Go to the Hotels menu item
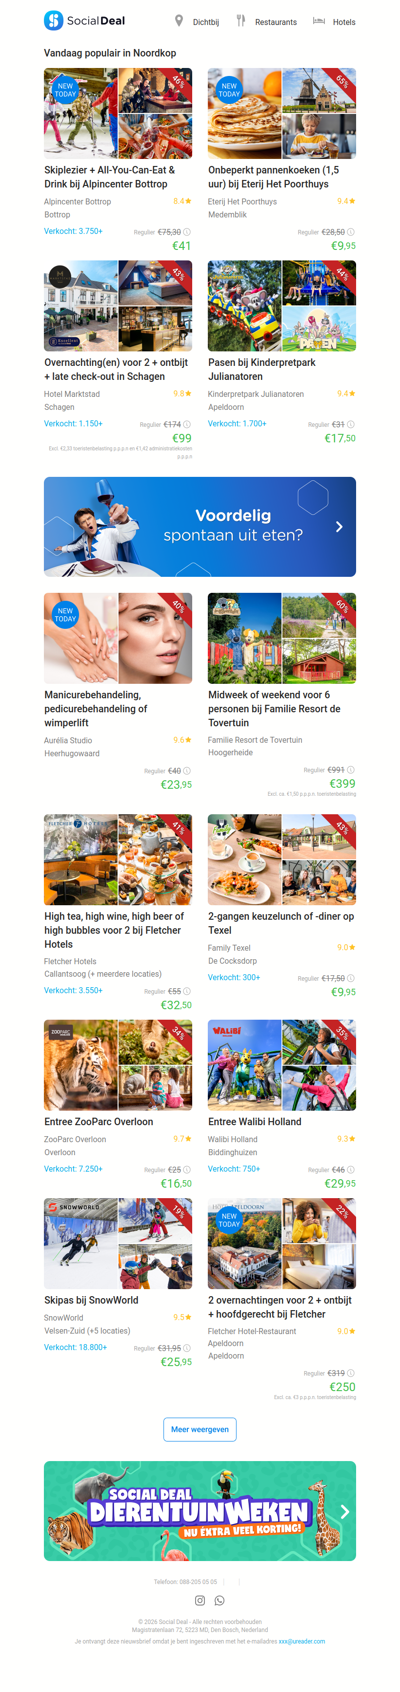Viewport: 400px width, 1692px height. (x=344, y=22)
